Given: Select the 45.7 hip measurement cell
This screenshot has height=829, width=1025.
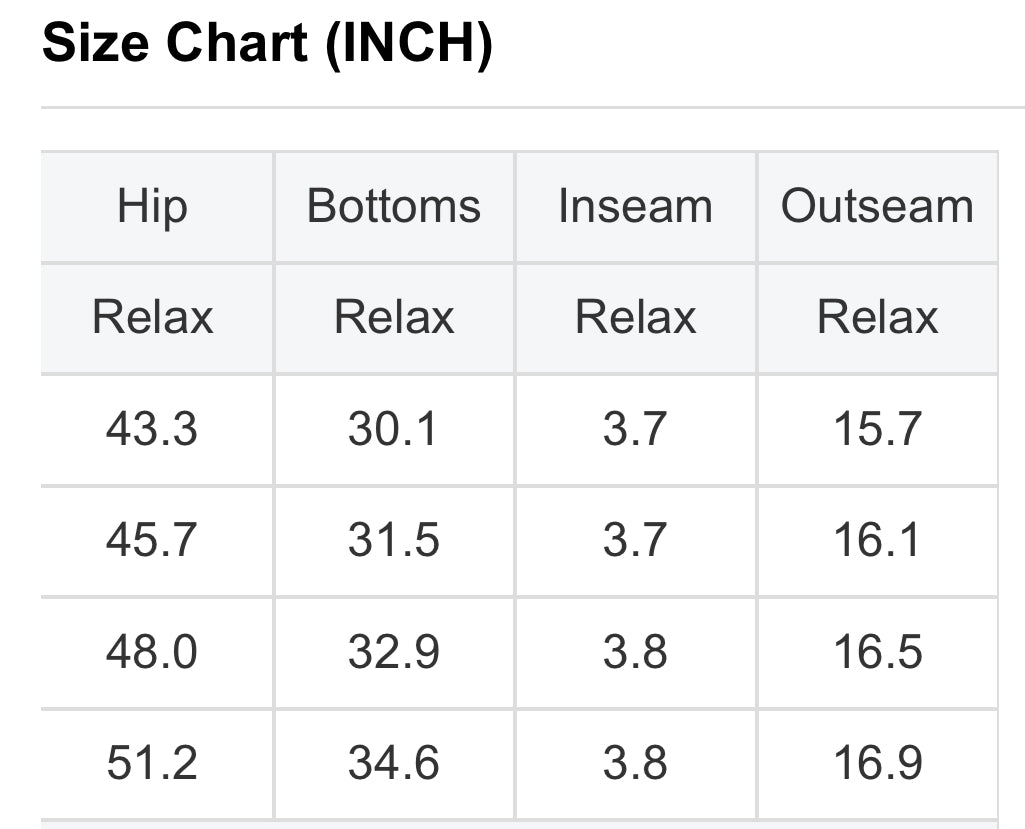Looking at the screenshot, I should (x=152, y=541).
